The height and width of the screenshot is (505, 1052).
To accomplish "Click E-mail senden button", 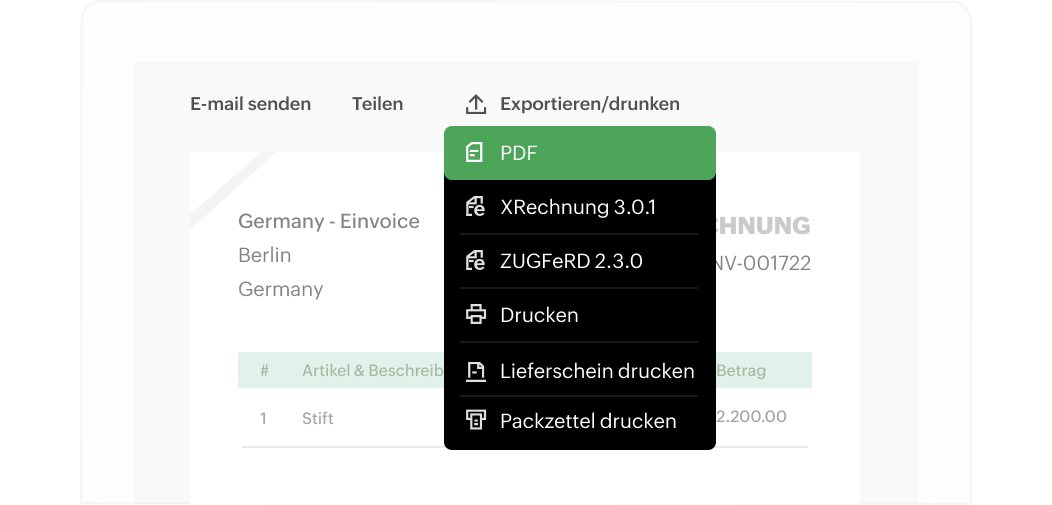I will [x=250, y=104].
